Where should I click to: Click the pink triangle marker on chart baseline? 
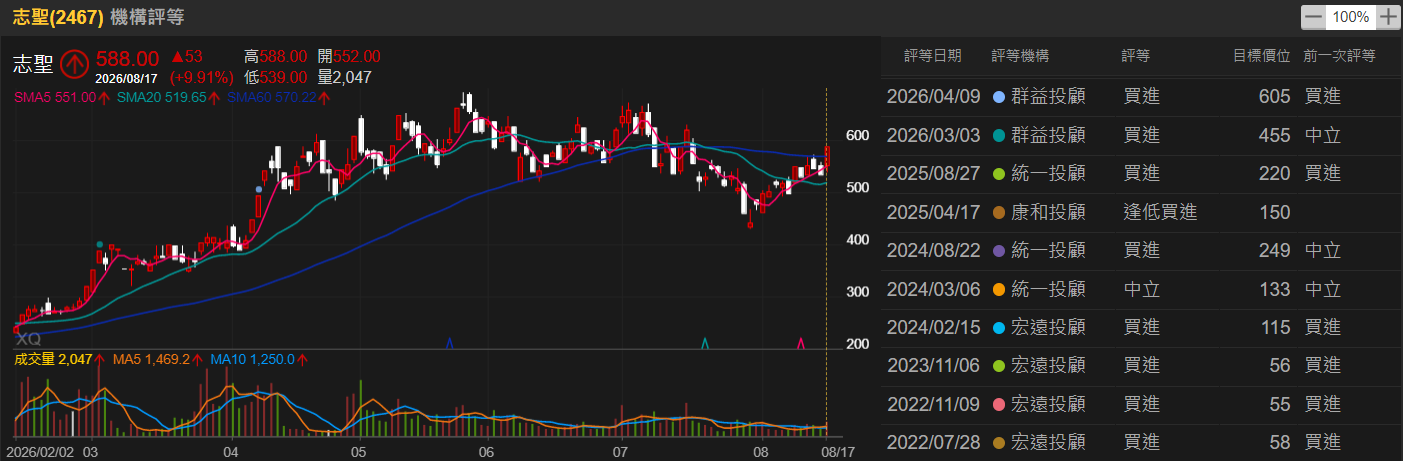tap(801, 343)
